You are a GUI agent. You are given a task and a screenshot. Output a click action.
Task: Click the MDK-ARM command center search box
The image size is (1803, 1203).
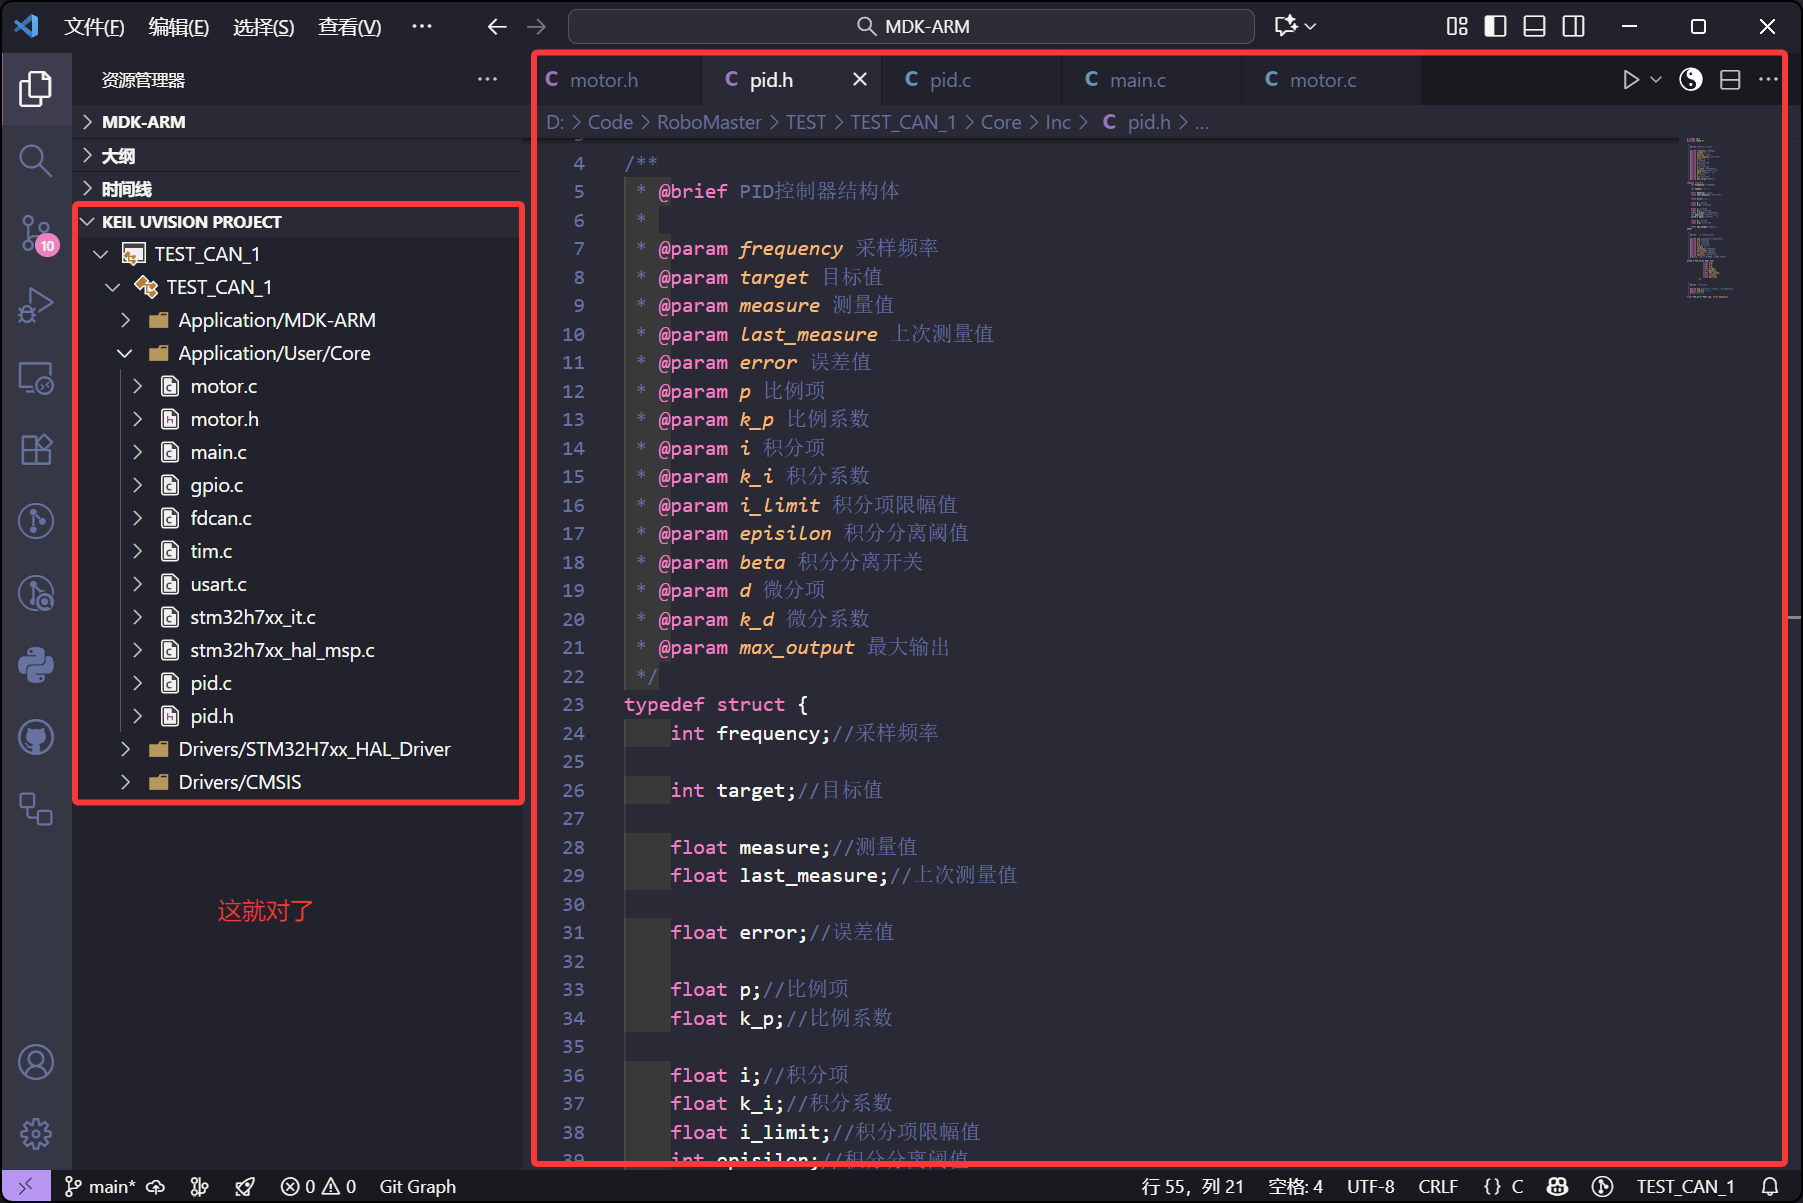[911, 26]
